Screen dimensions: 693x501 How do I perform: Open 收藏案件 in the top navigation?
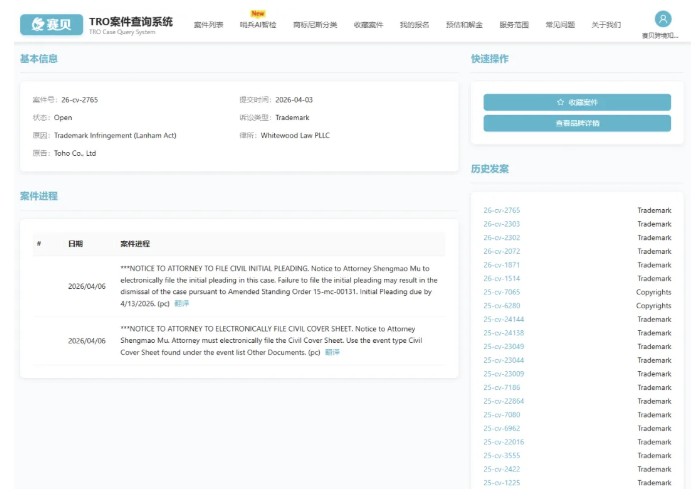point(368,24)
